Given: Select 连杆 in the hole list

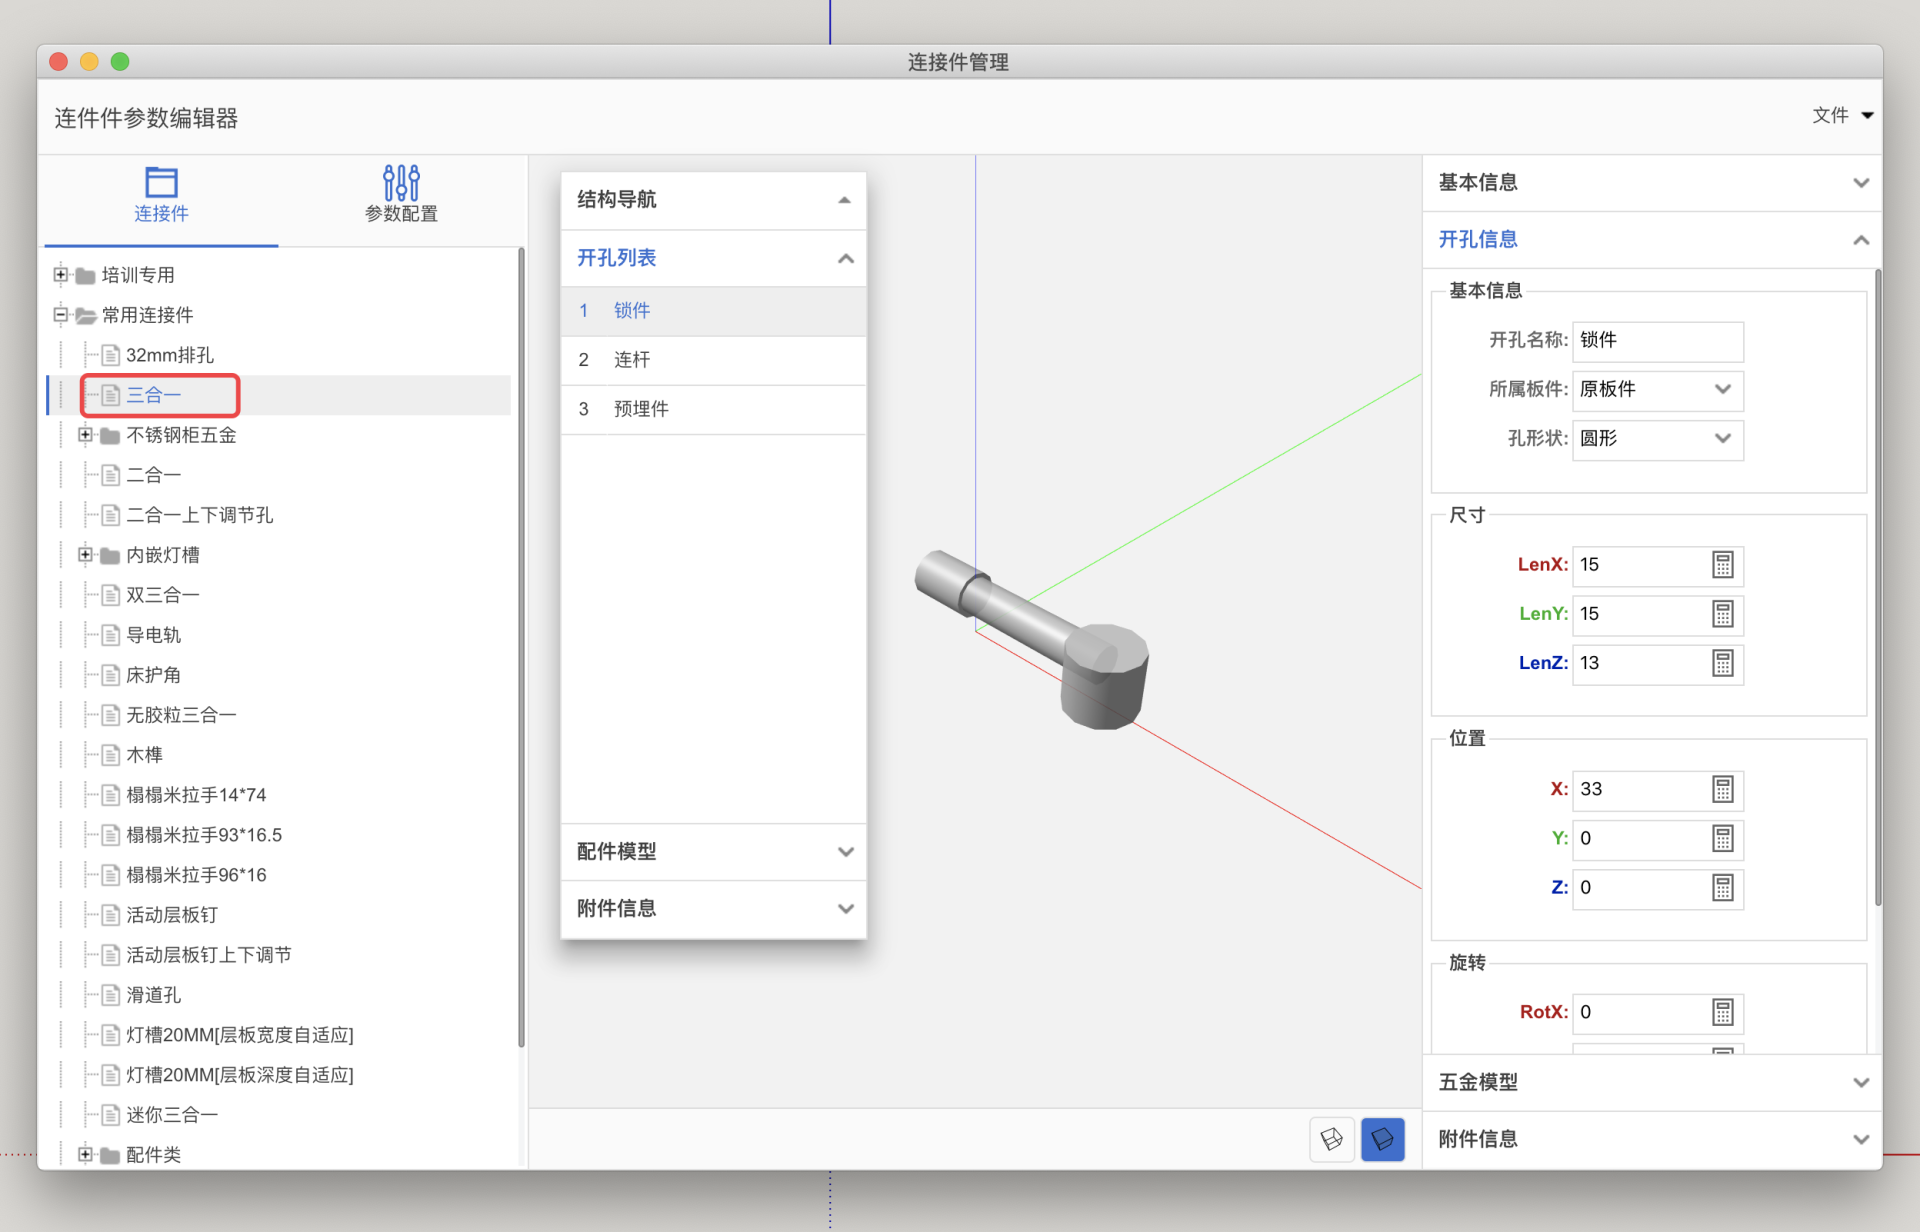Looking at the screenshot, I should tap(632, 359).
